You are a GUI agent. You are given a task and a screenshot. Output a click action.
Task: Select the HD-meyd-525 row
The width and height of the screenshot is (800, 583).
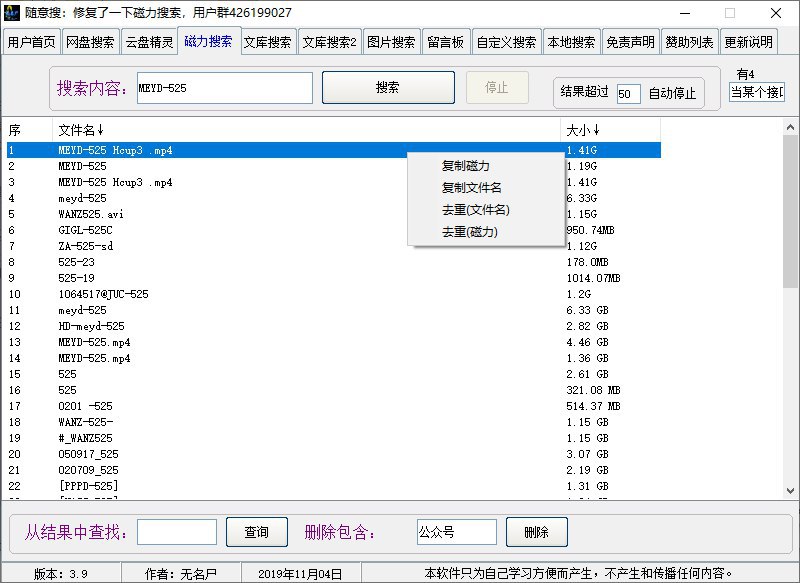click(x=334, y=326)
